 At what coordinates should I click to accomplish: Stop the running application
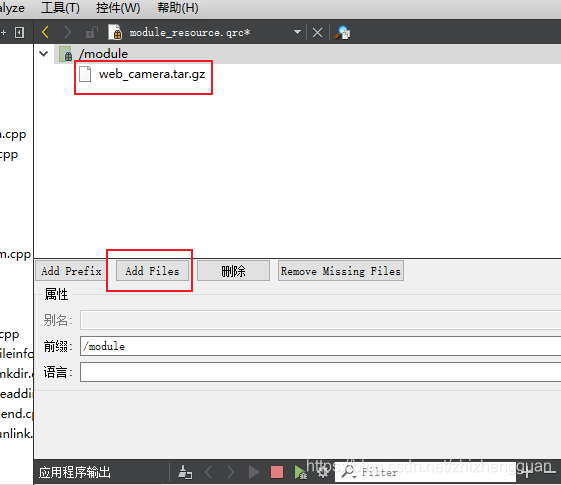tap(277, 472)
